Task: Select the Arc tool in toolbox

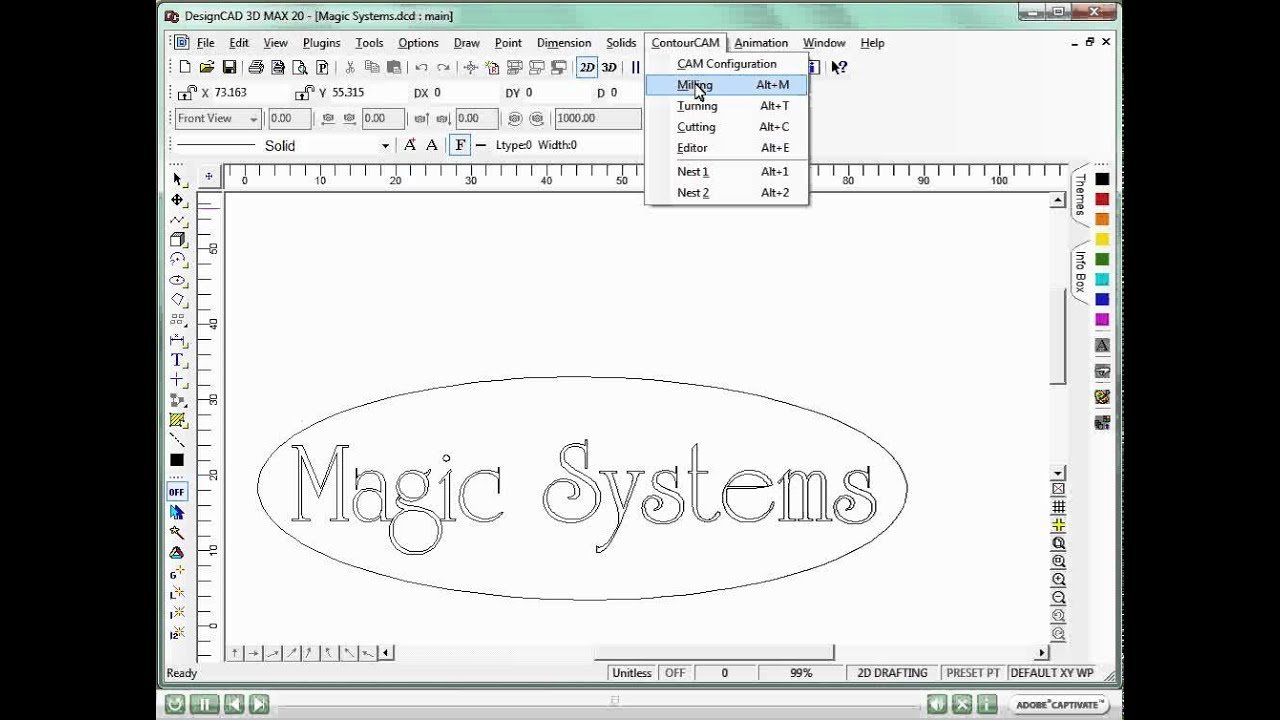Action: (177, 259)
